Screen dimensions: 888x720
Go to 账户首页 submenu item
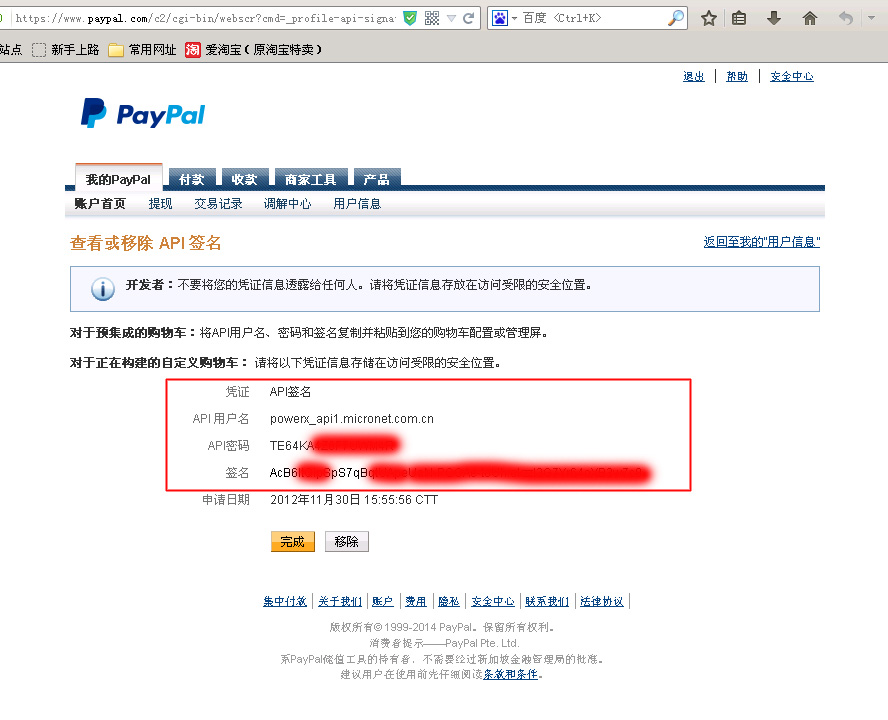pos(100,203)
